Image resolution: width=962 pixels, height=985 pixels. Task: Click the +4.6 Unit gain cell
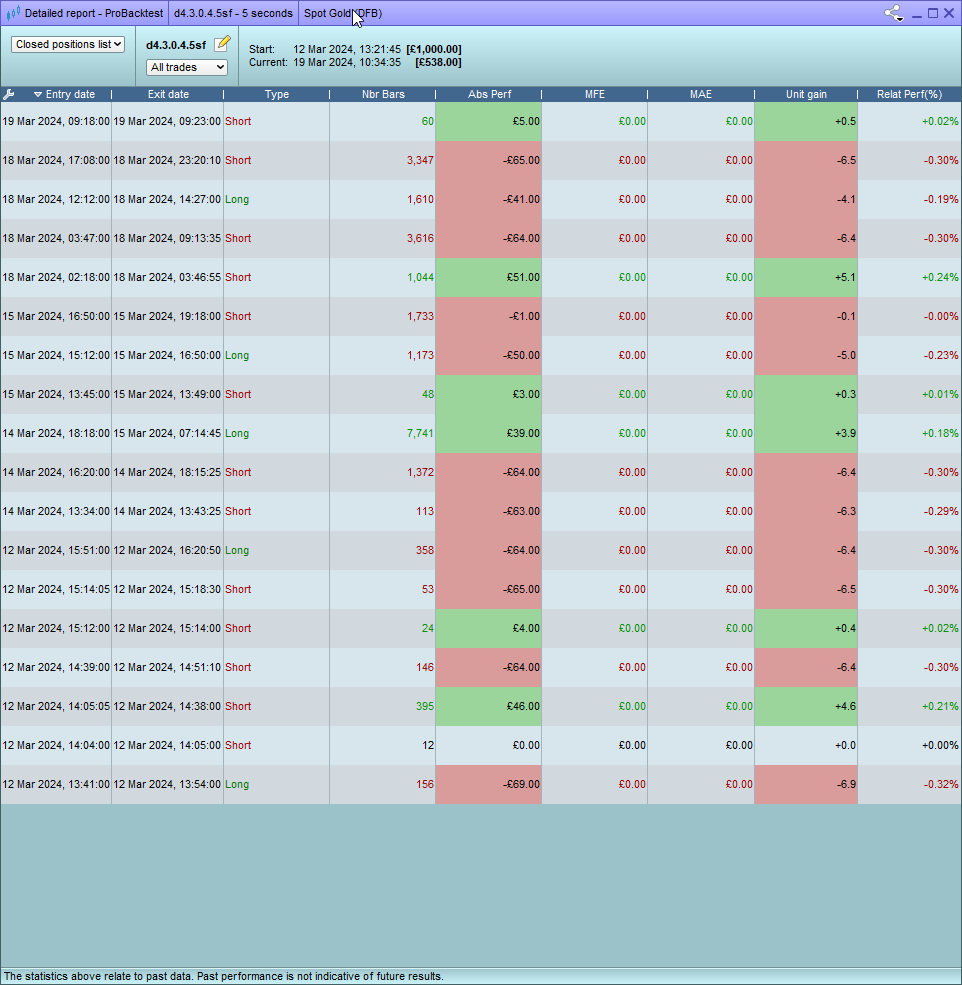pyautogui.click(x=806, y=705)
